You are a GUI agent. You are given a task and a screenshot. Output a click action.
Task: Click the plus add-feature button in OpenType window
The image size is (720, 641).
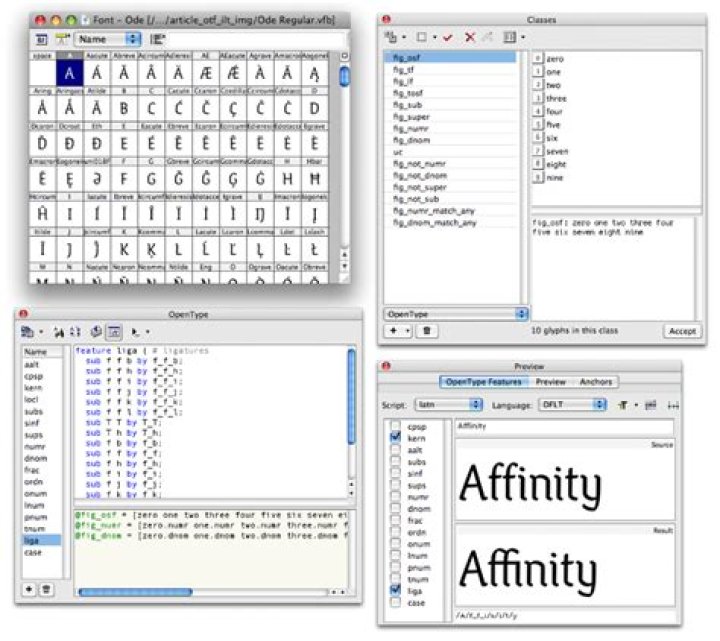(x=29, y=589)
